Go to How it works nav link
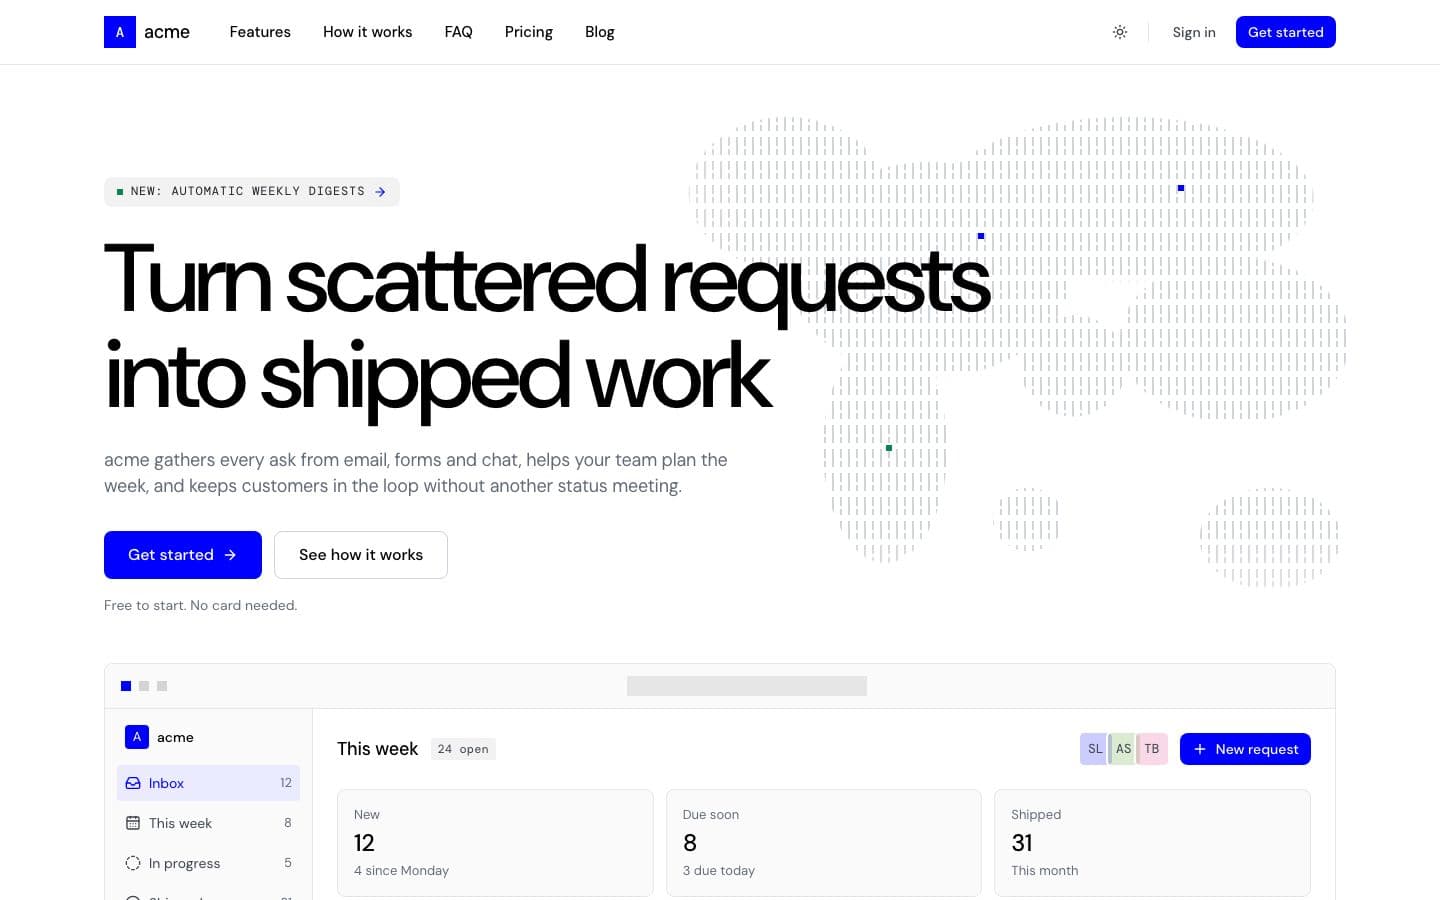Image resolution: width=1440 pixels, height=900 pixels. click(367, 32)
